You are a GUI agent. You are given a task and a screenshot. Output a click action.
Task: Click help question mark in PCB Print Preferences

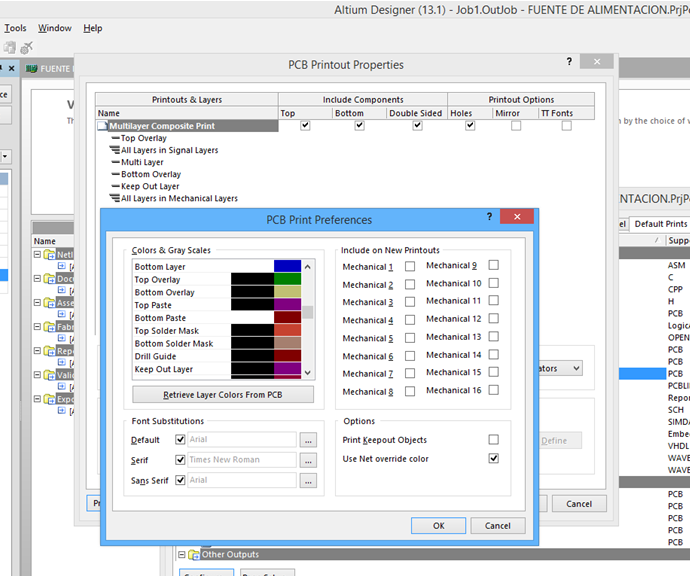click(x=489, y=216)
